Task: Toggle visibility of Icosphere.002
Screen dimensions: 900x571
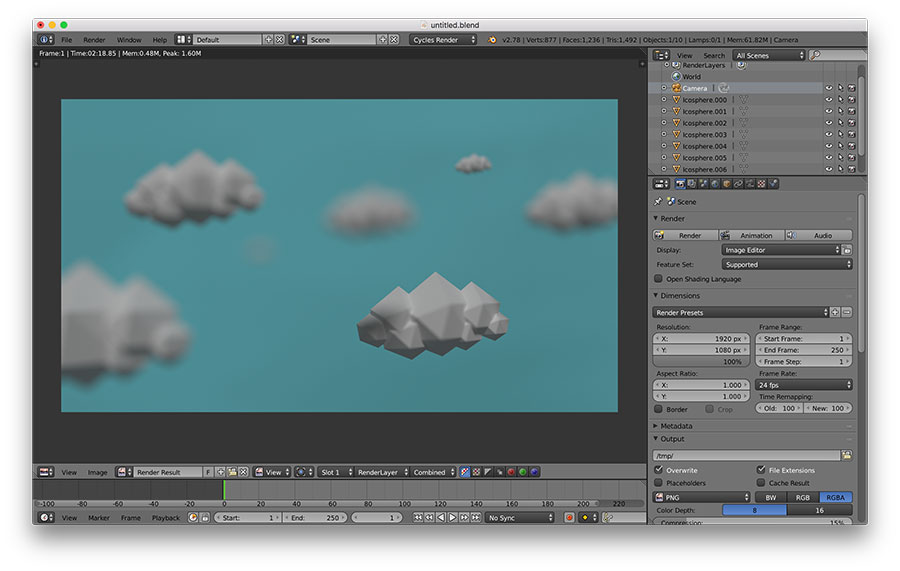Action: [x=829, y=123]
